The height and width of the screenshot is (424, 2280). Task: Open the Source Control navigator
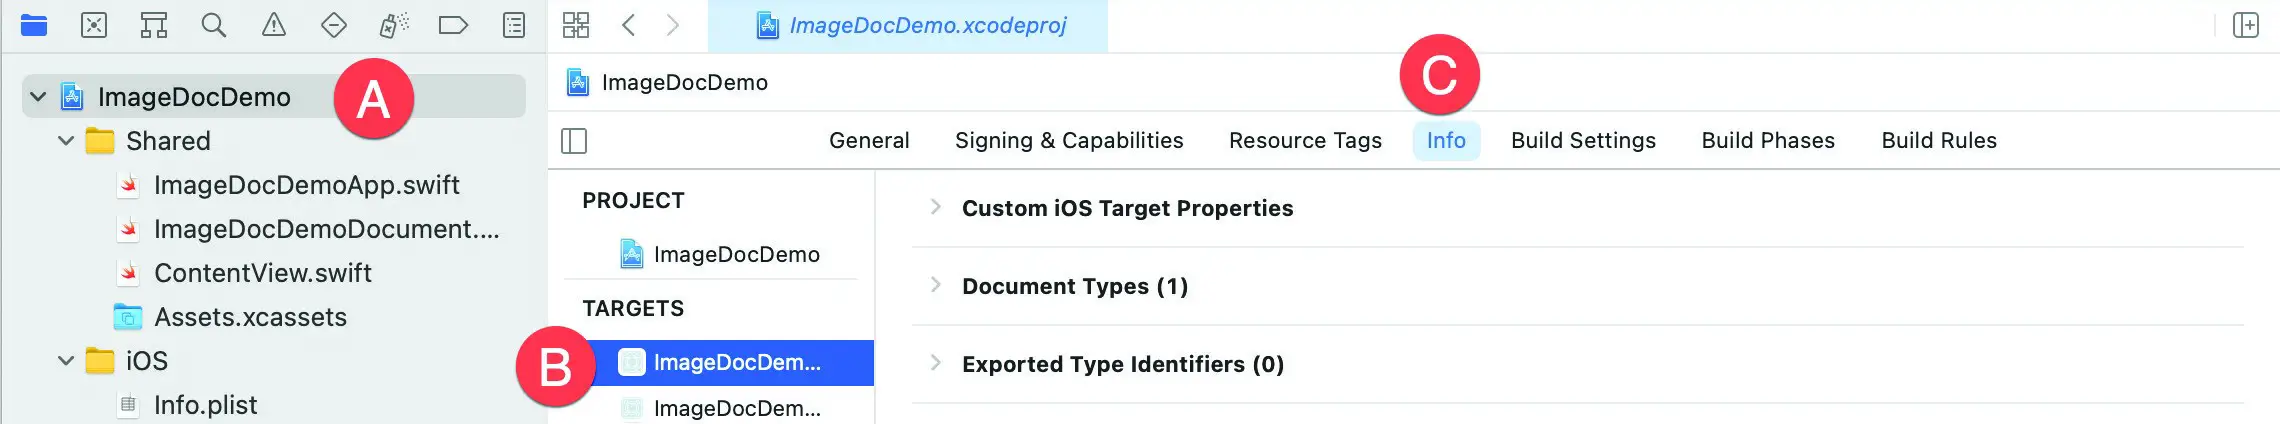point(94,25)
